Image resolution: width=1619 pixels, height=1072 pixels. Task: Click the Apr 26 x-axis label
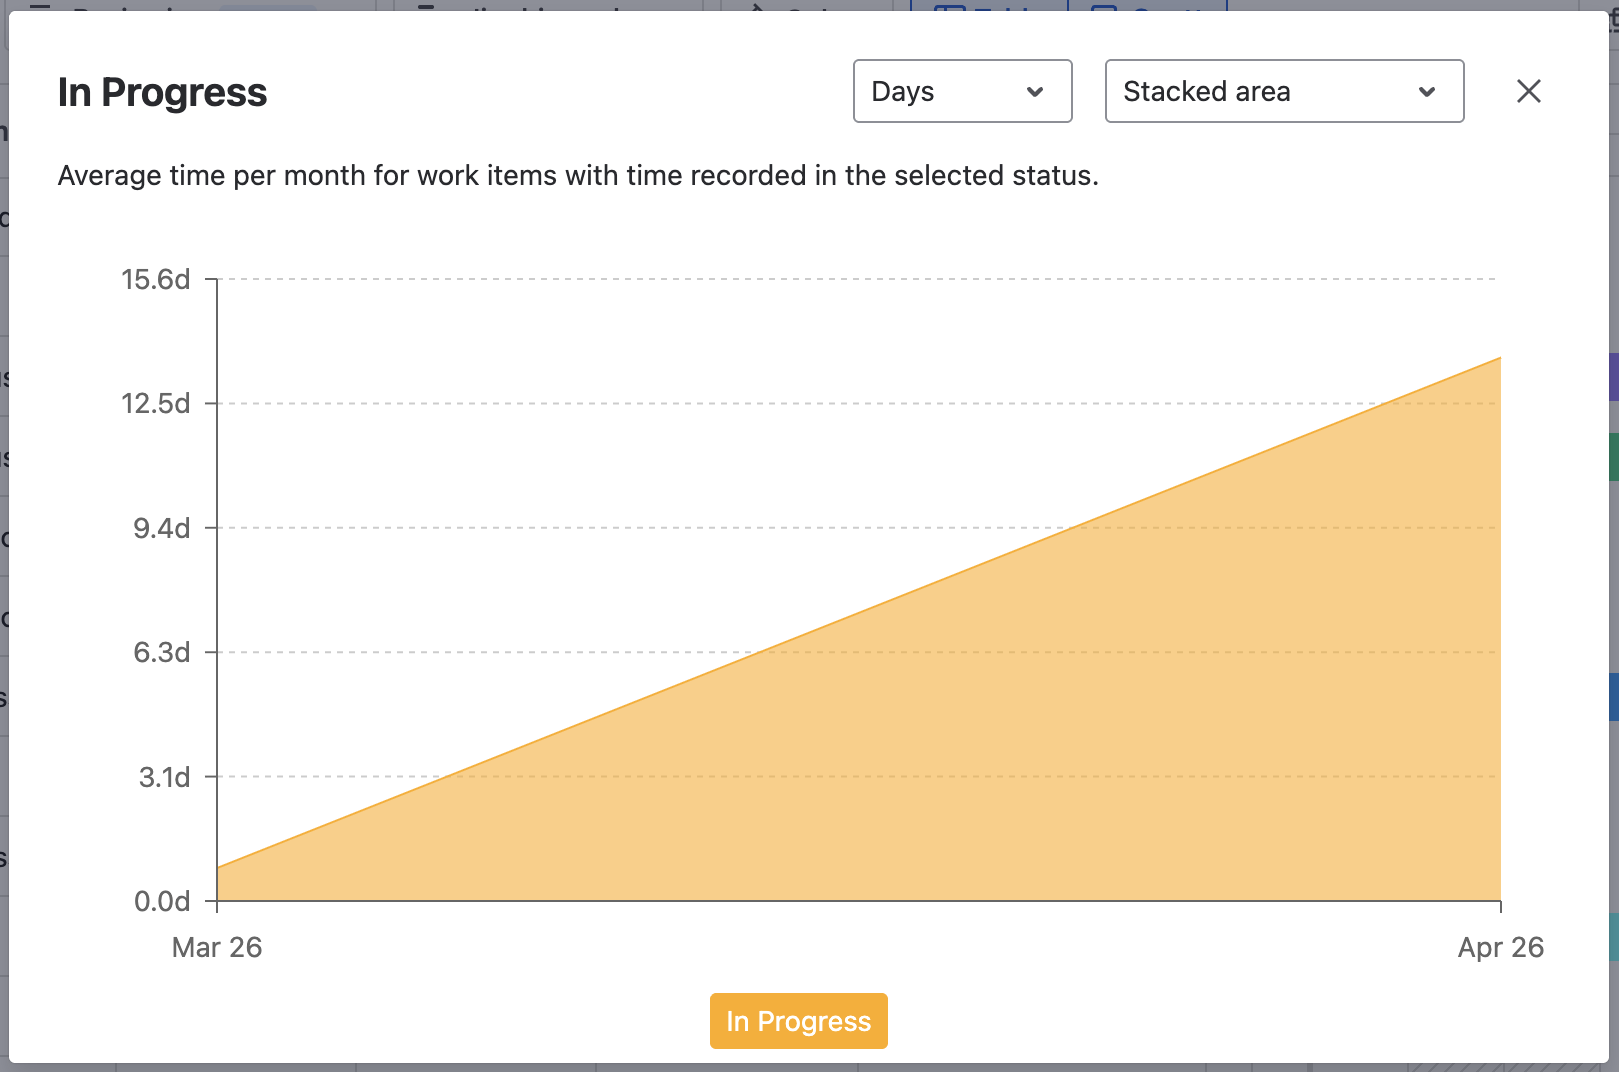click(1500, 947)
